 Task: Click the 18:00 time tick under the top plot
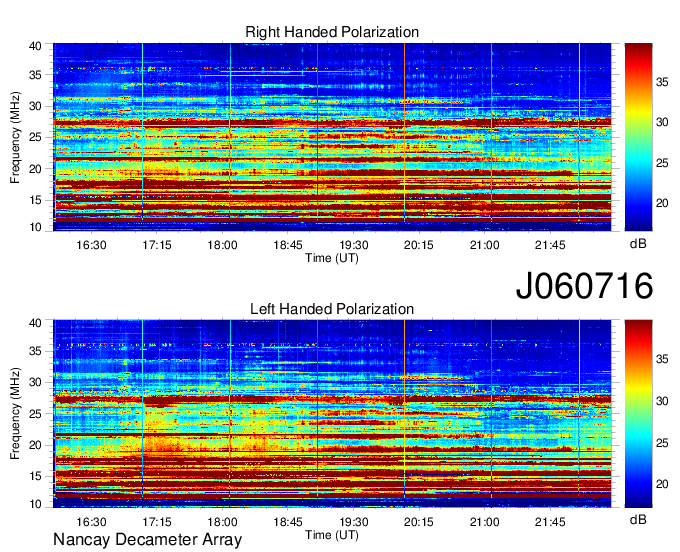(x=222, y=245)
